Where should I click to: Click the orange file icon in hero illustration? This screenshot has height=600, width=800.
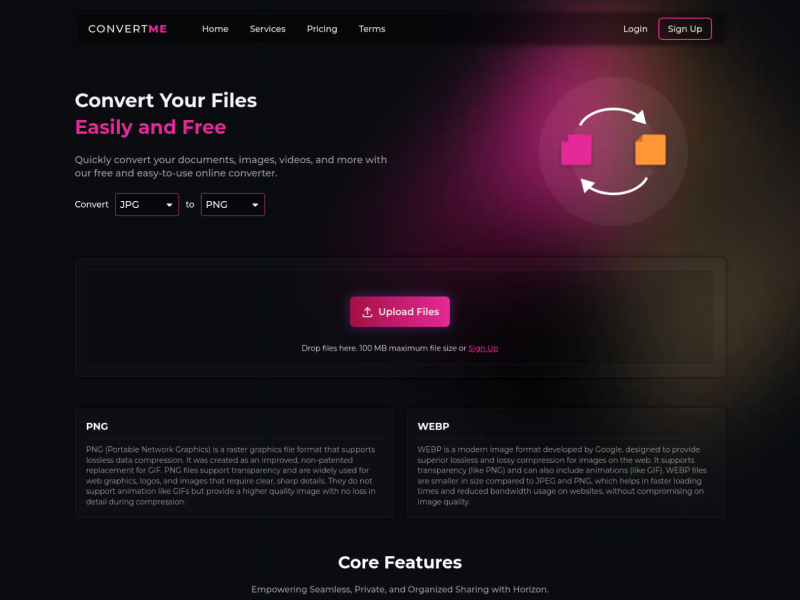coord(650,149)
